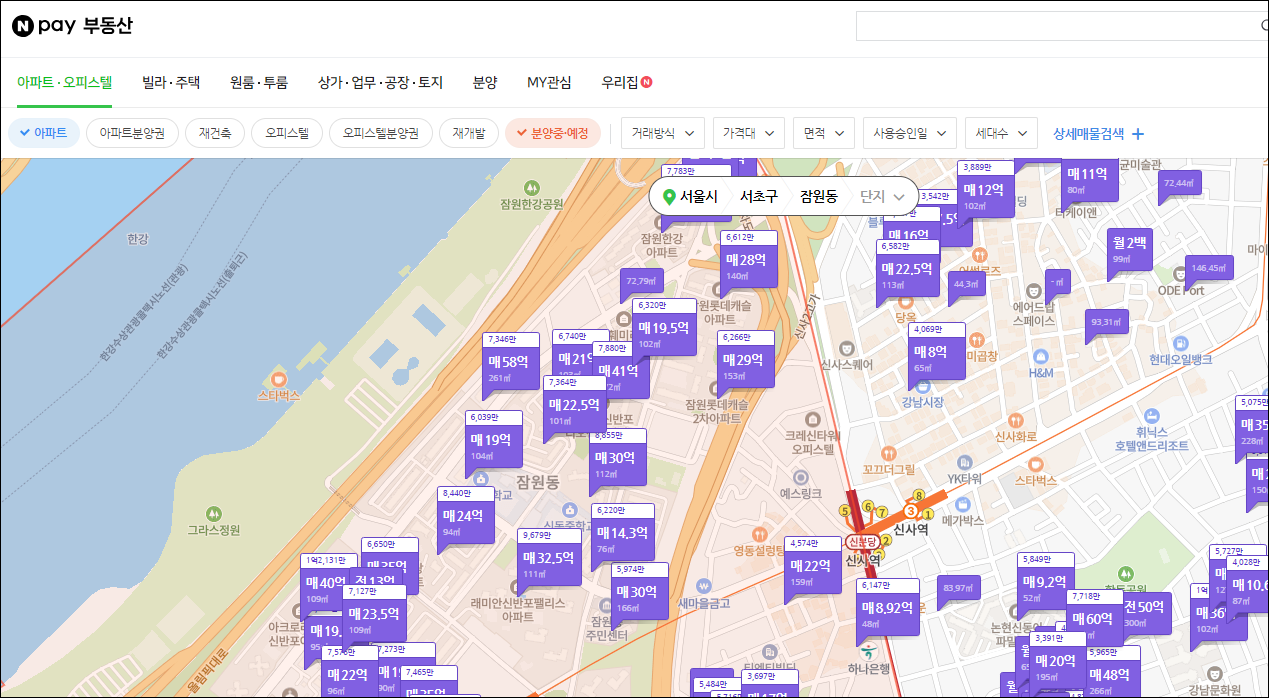Select the 매32.5억 111㎡ marker
This screenshot has width=1269, height=698.
point(550,562)
